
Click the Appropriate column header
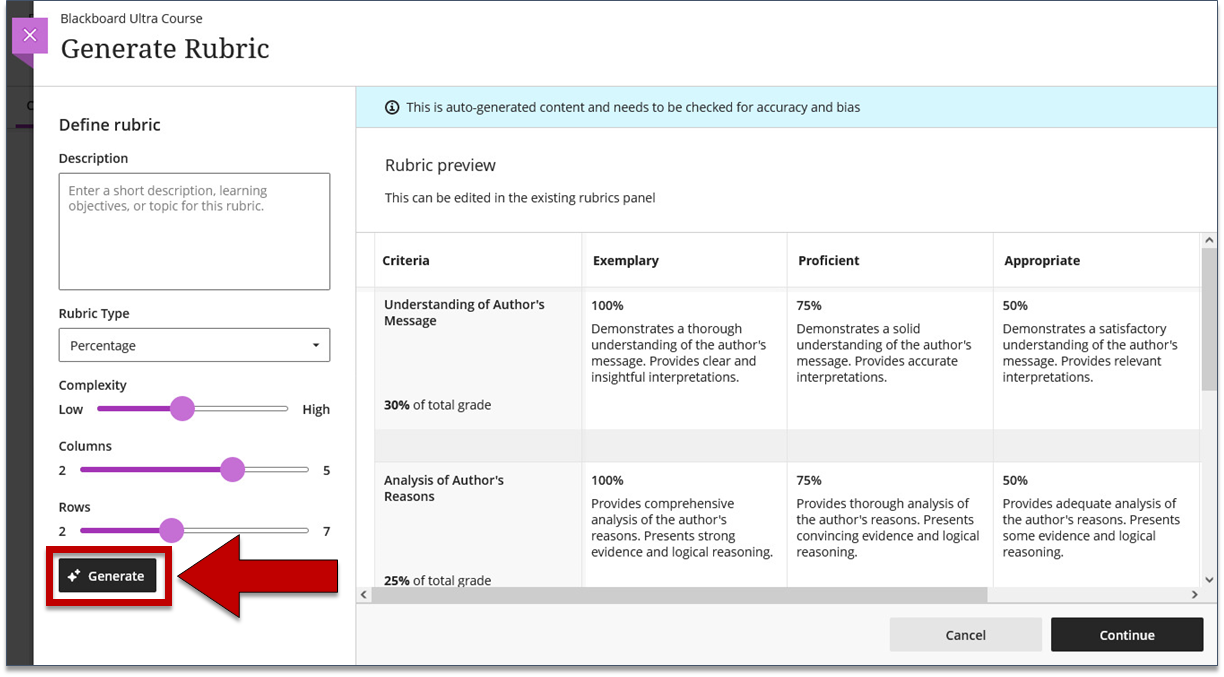click(1042, 260)
